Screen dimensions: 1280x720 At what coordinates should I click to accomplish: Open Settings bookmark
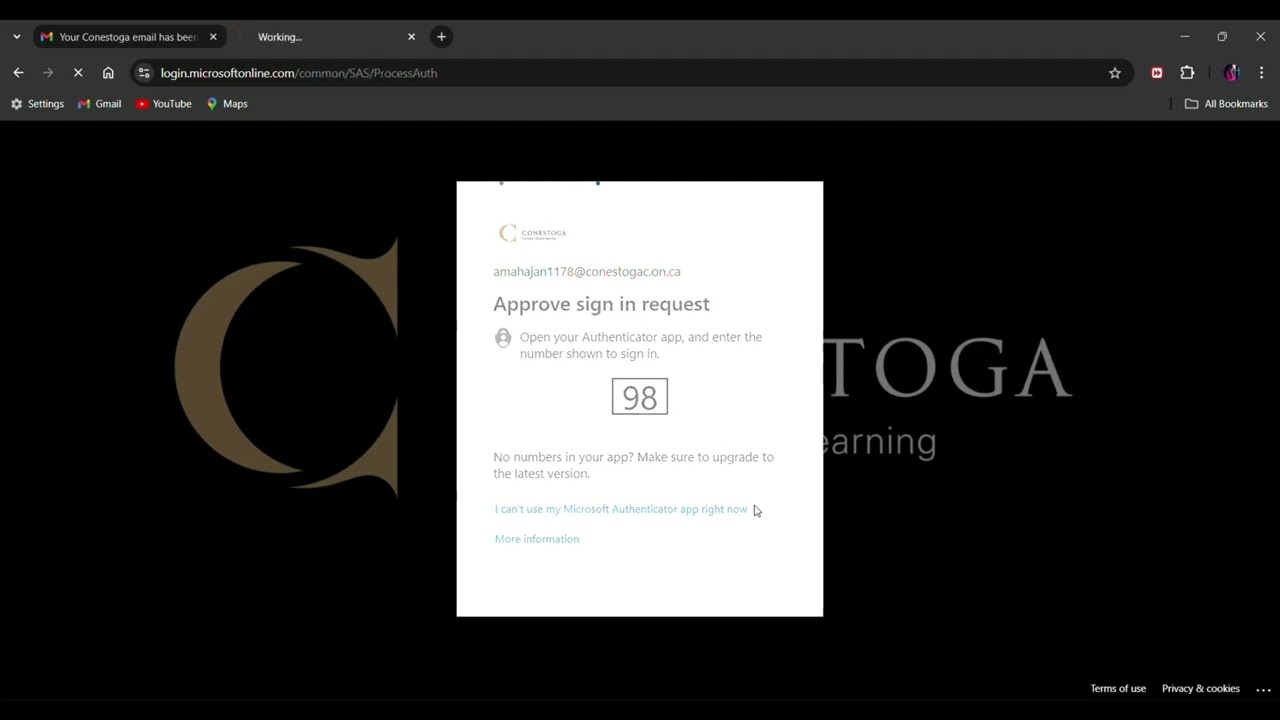point(37,104)
